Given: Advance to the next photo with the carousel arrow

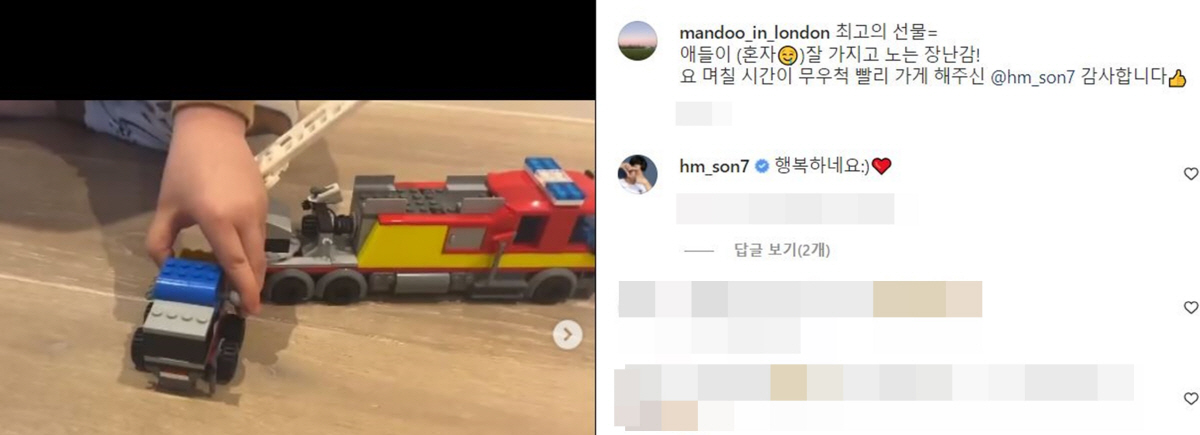Looking at the screenshot, I should pos(568,335).
